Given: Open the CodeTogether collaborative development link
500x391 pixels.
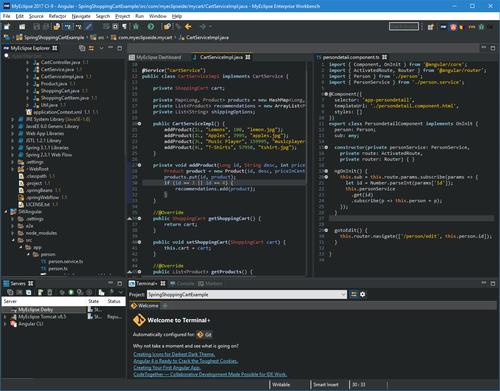Looking at the screenshot, I should [210, 374].
